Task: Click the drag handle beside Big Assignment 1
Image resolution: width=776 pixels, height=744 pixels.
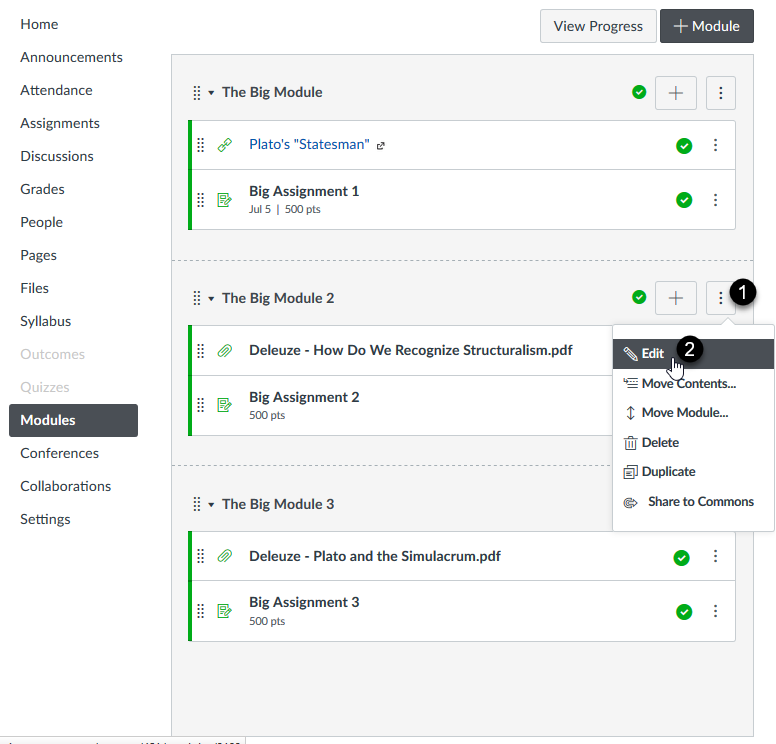Action: click(201, 200)
